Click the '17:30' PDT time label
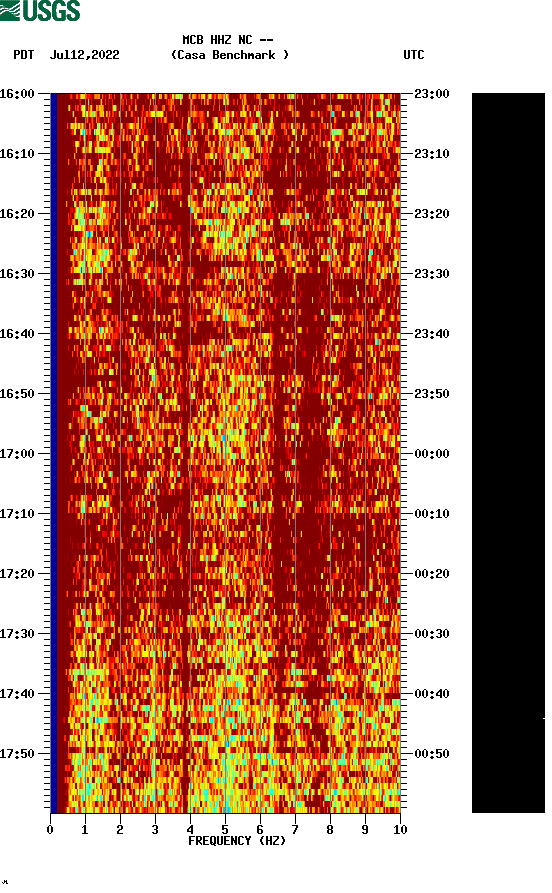The image size is (552, 893). tap(17, 634)
